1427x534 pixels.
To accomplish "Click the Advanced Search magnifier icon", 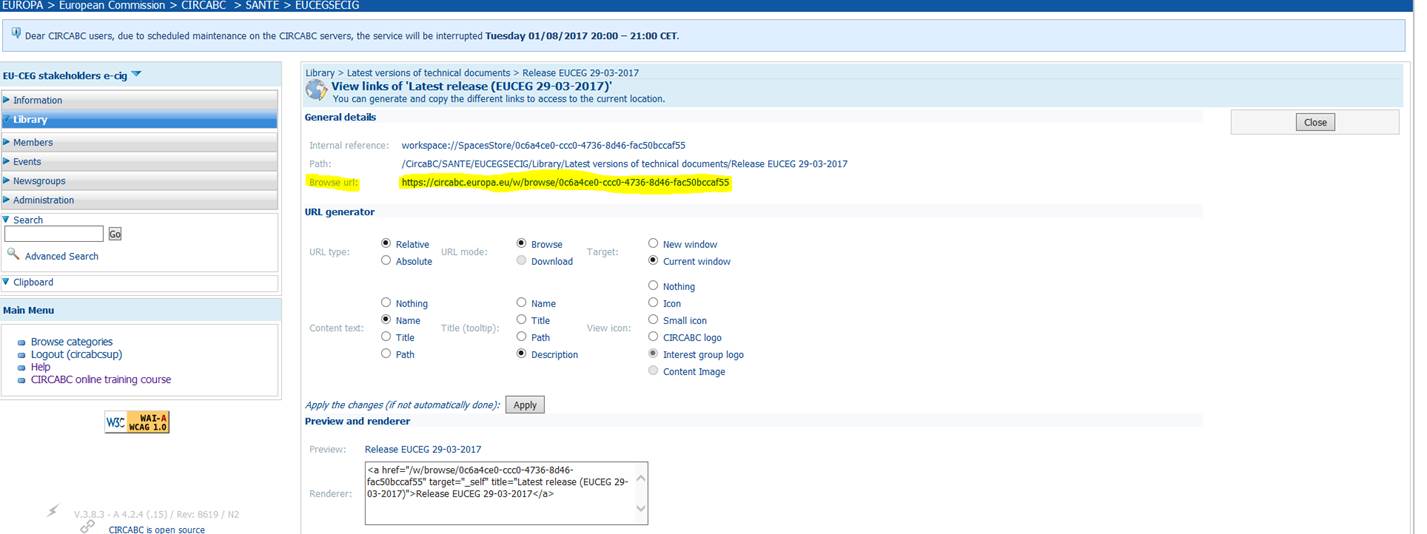I will point(13,254).
